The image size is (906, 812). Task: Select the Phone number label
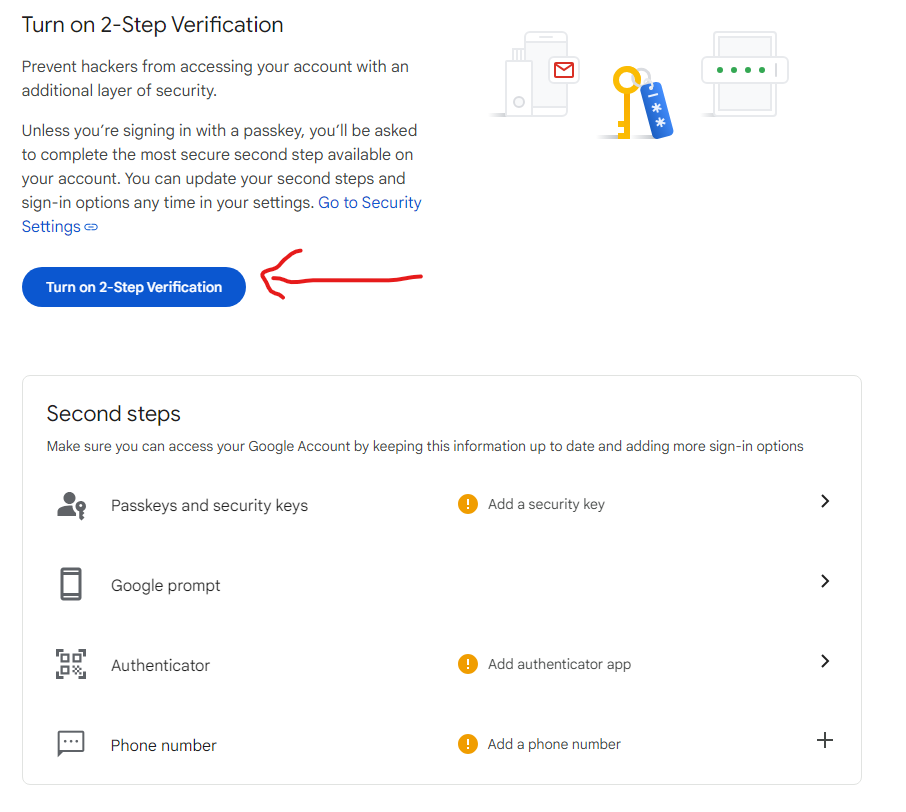point(164,746)
